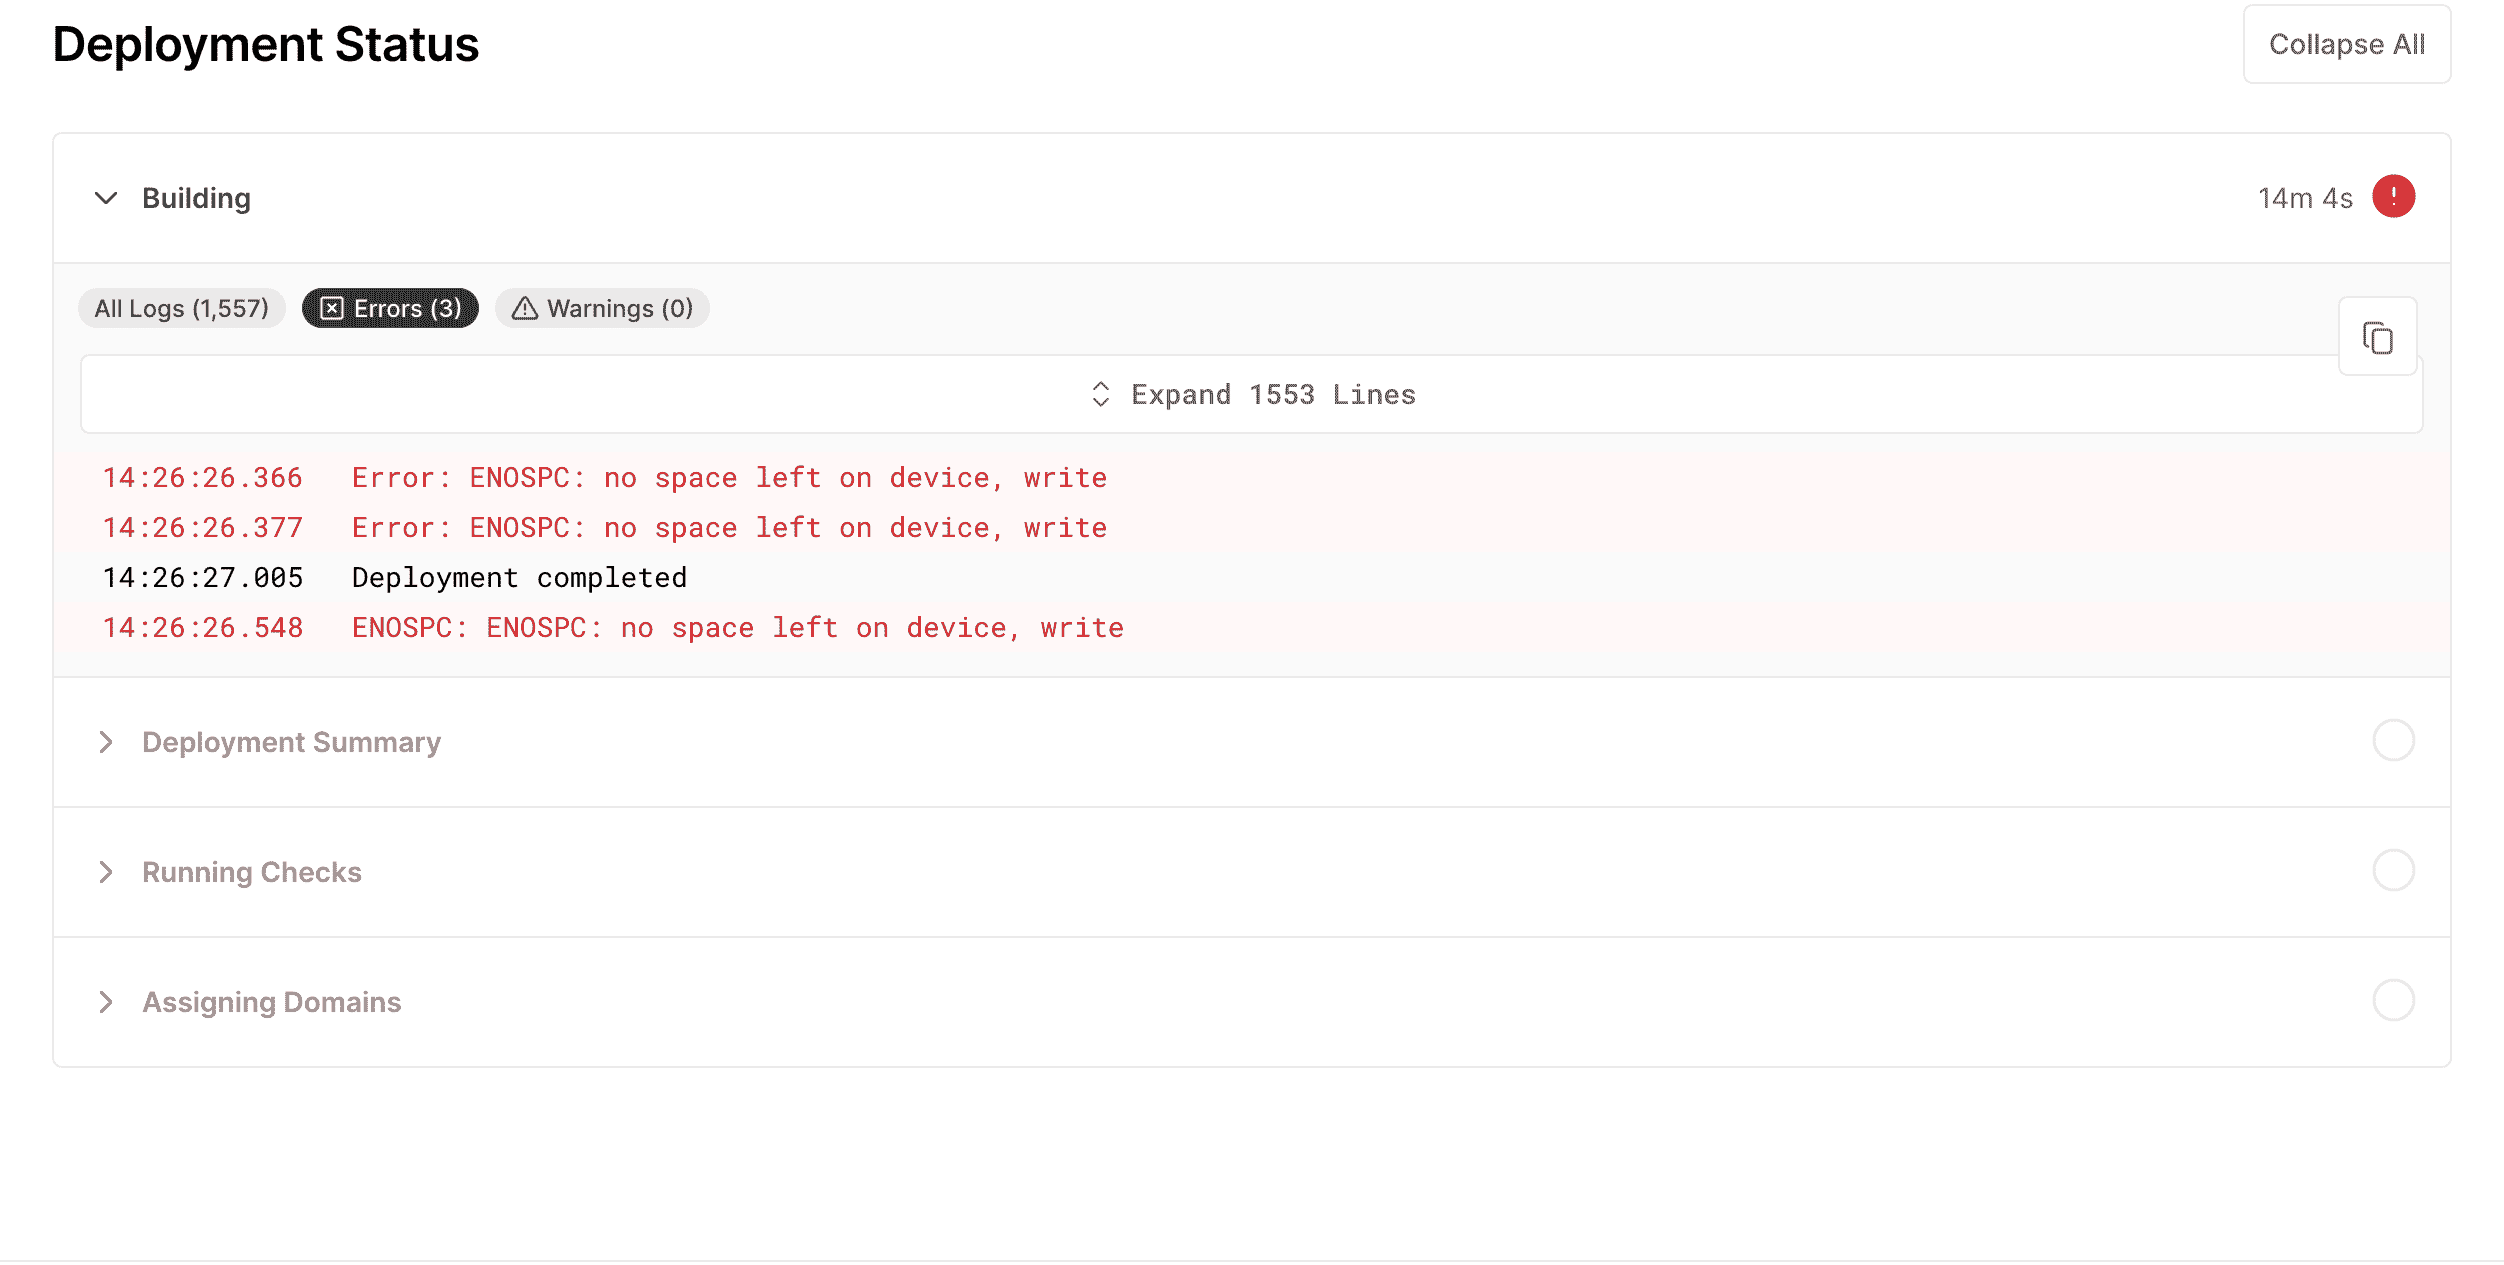Image resolution: width=2504 pixels, height=1265 pixels.
Task: Click the red error status icon
Action: click(x=2393, y=197)
